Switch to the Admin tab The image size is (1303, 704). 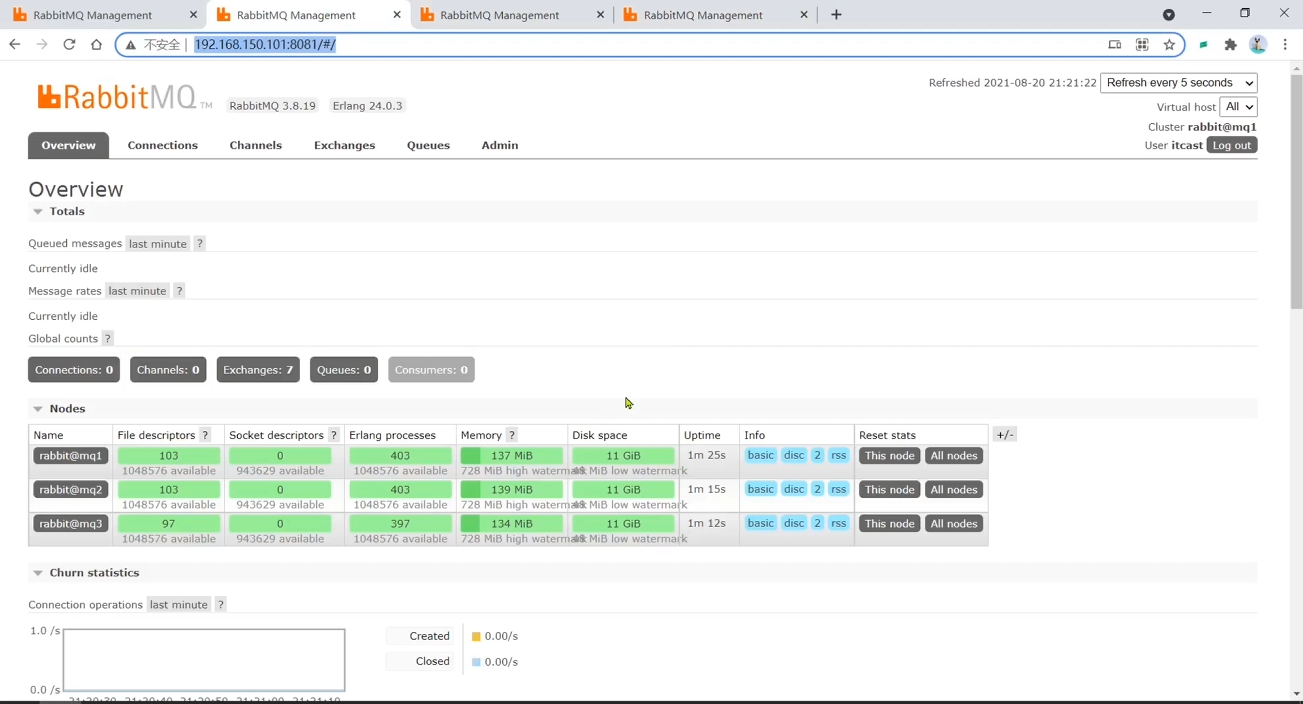(x=500, y=145)
